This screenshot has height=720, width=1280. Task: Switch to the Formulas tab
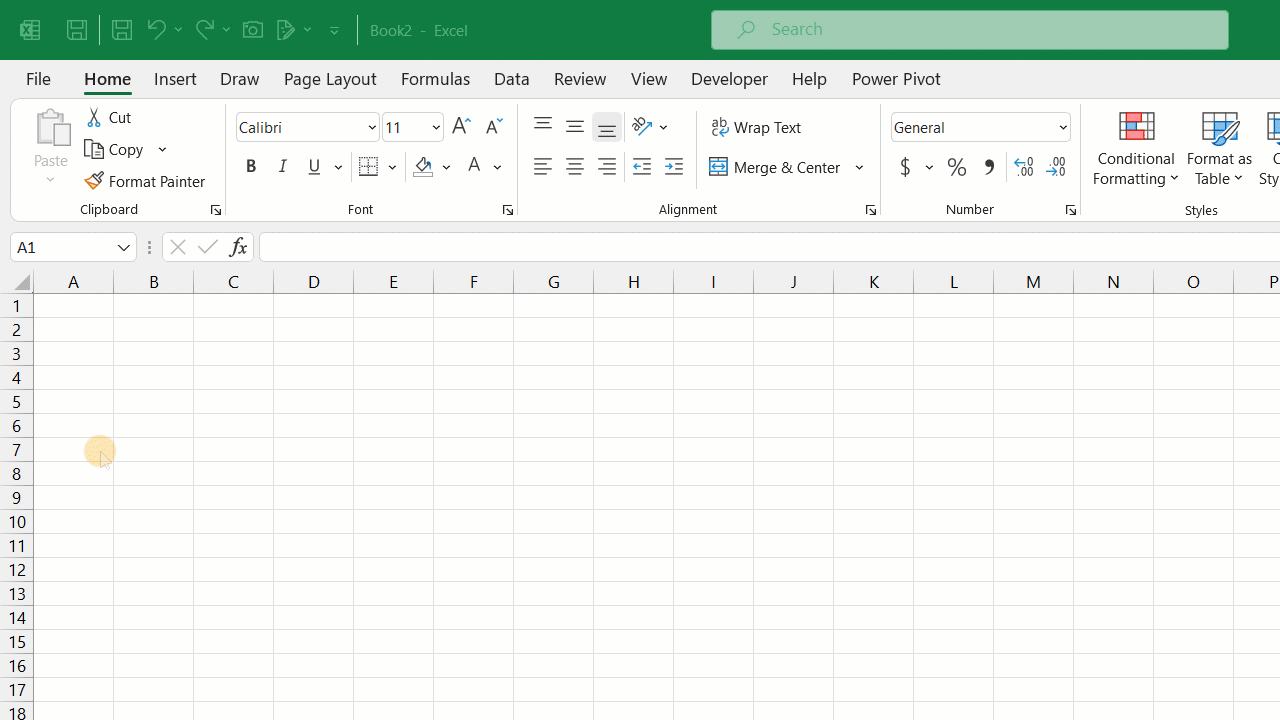435,78
